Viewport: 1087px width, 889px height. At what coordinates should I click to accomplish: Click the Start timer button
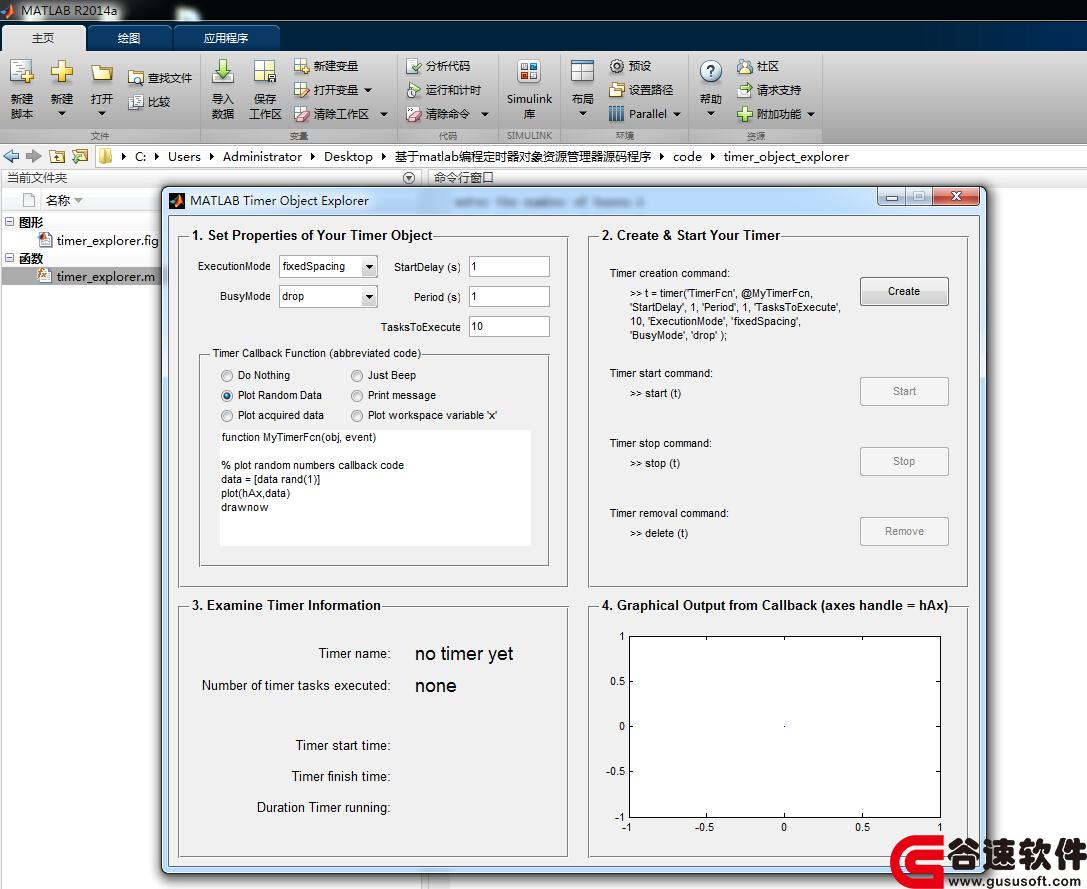click(904, 392)
